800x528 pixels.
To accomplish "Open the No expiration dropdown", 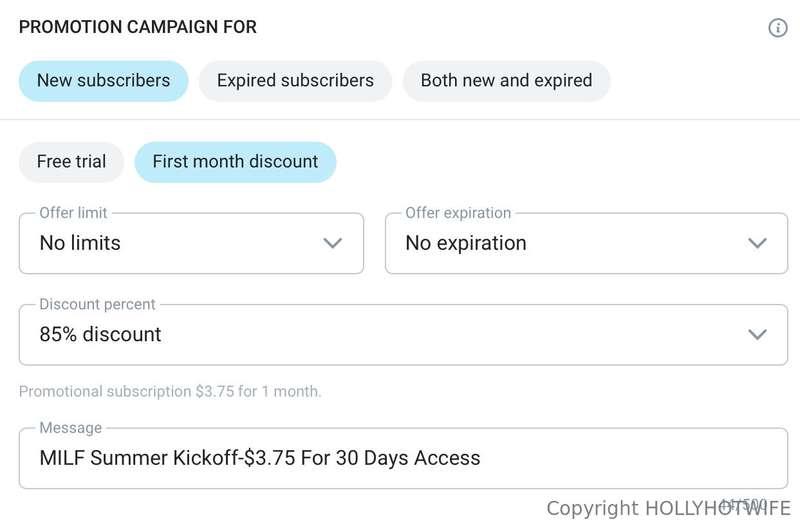I will tap(586, 243).
